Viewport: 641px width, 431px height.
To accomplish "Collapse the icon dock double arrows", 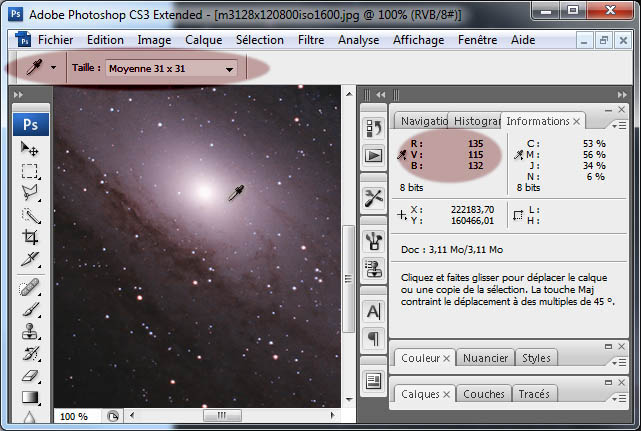I will pyautogui.click(x=381, y=95).
